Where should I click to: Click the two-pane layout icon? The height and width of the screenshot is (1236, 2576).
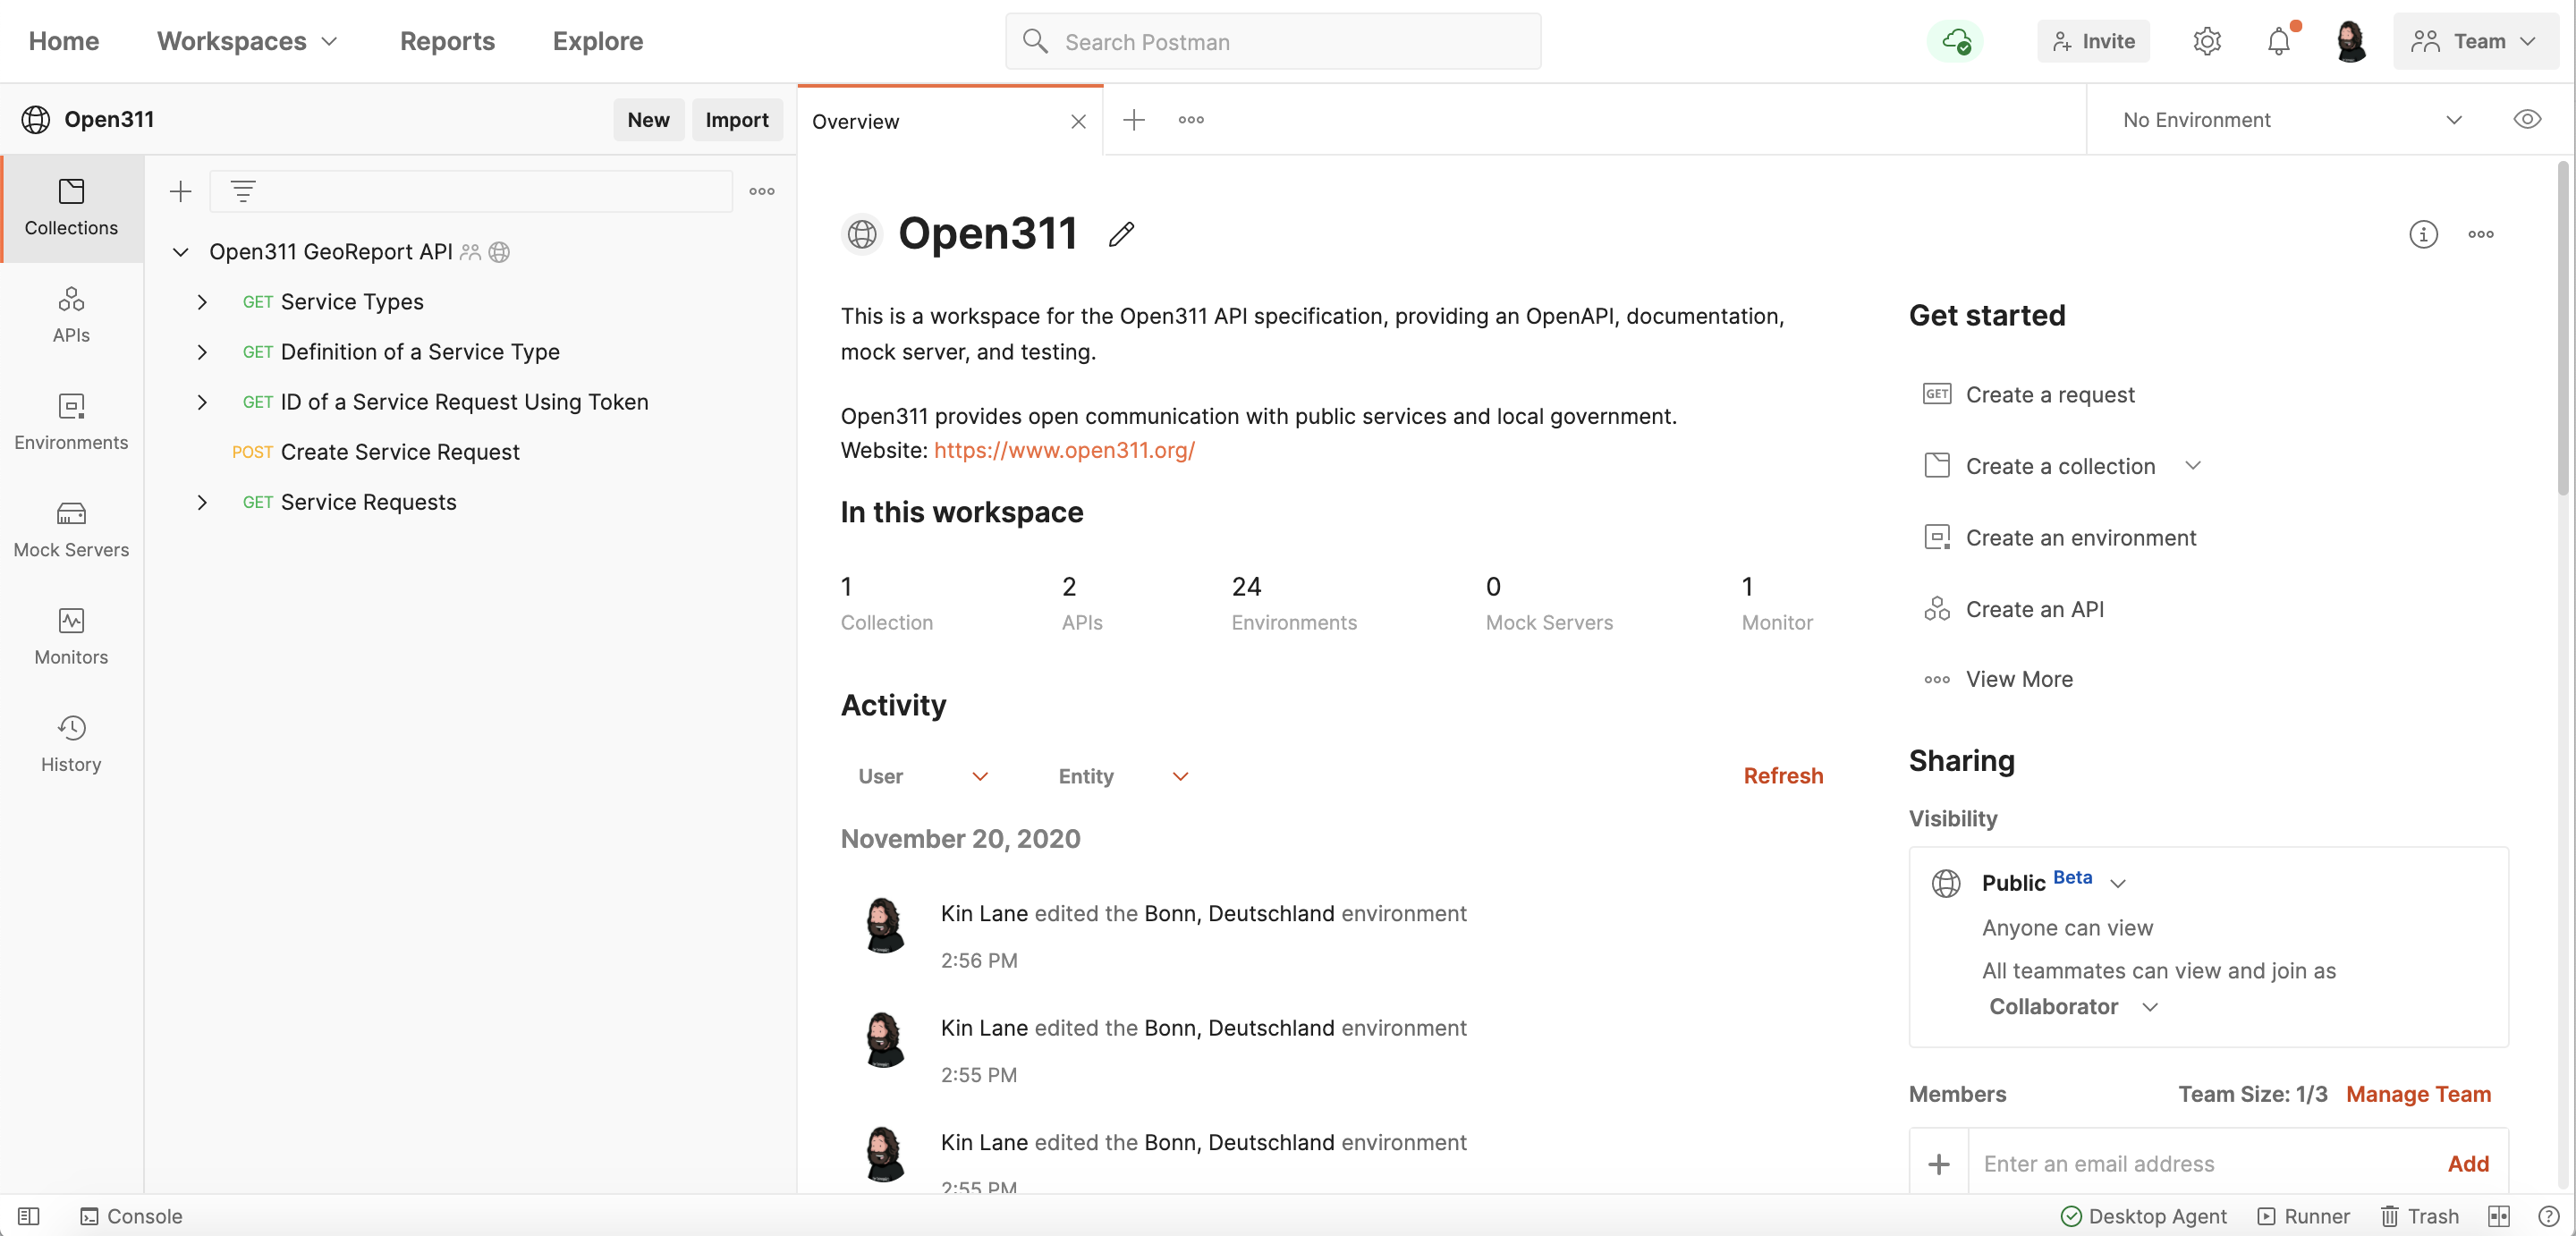2499,1216
